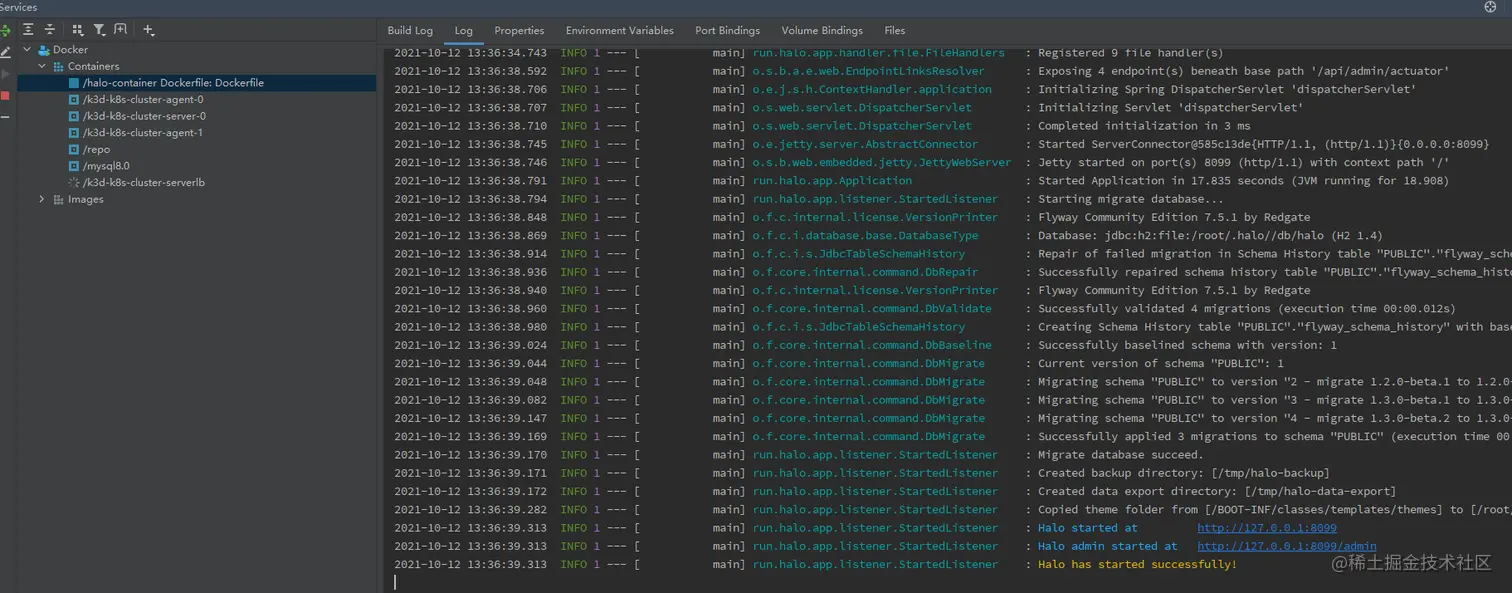Select the /k3d-k8s-cluster-agent-0 container
Image resolution: width=1512 pixels, height=593 pixels.
click(x=143, y=100)
